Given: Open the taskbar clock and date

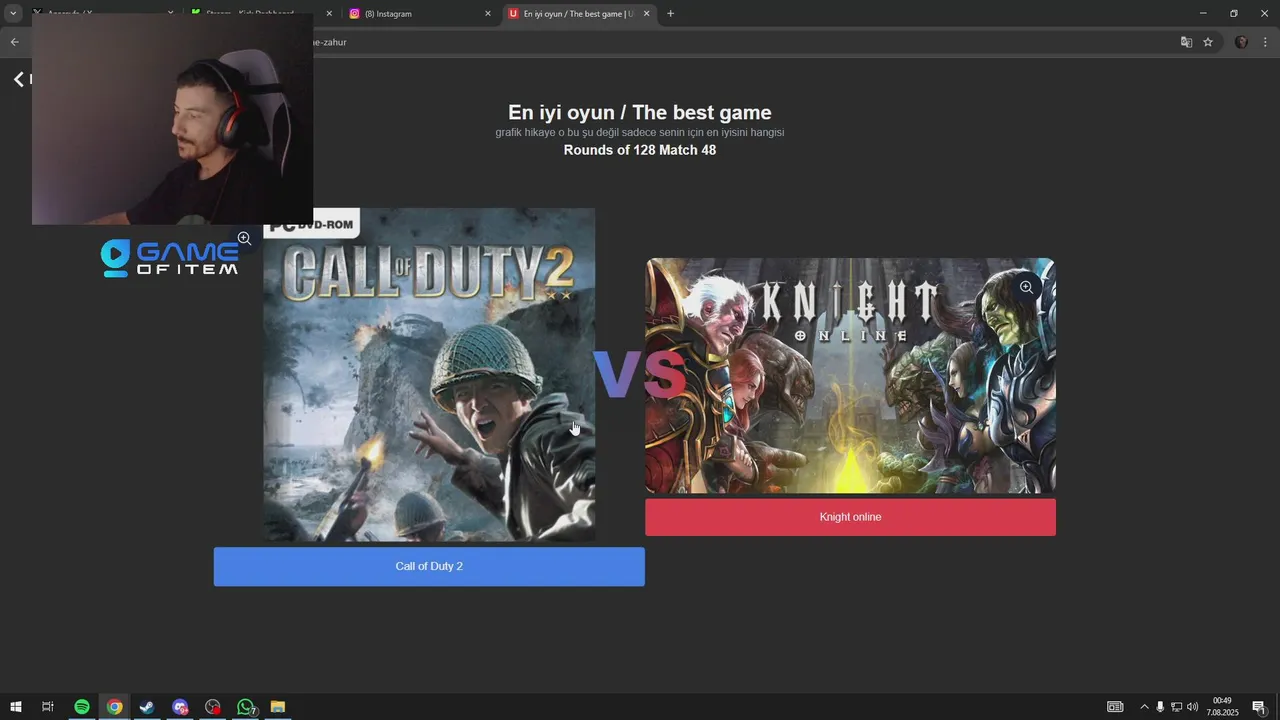Looking at the screenshot, I should click(x=1222, y=707).
